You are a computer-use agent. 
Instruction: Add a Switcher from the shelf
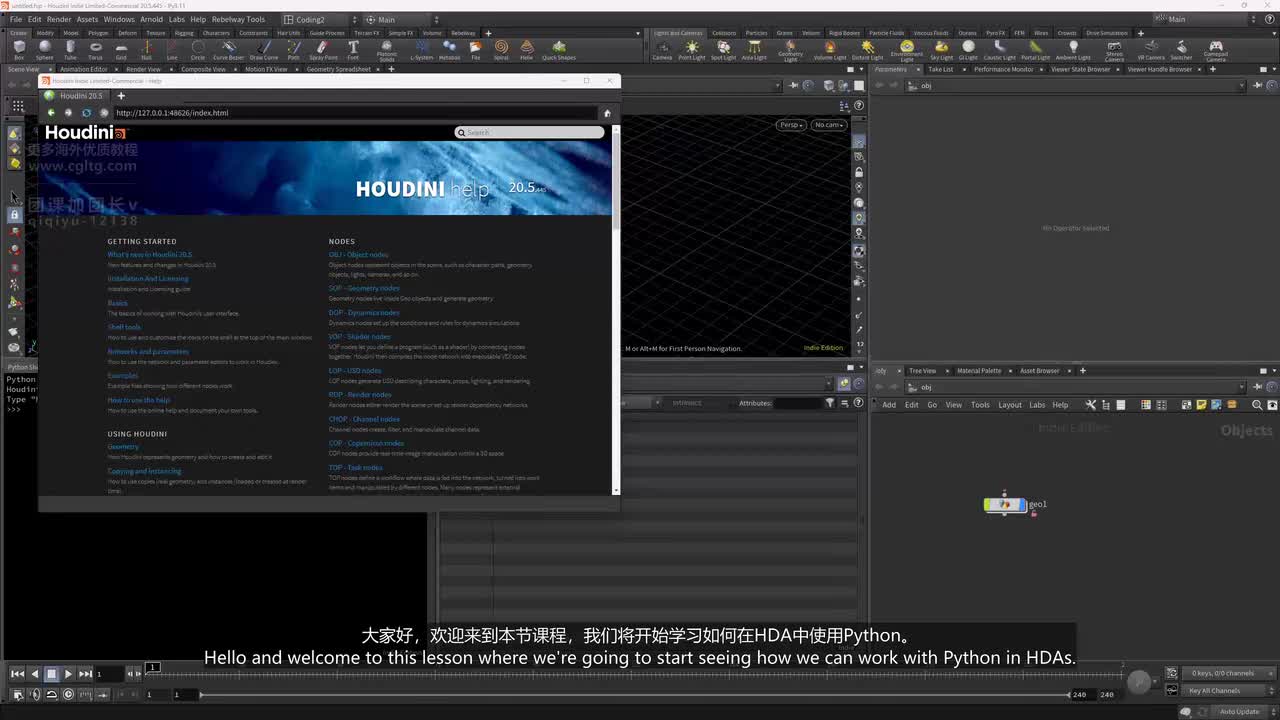(1182, 48)
